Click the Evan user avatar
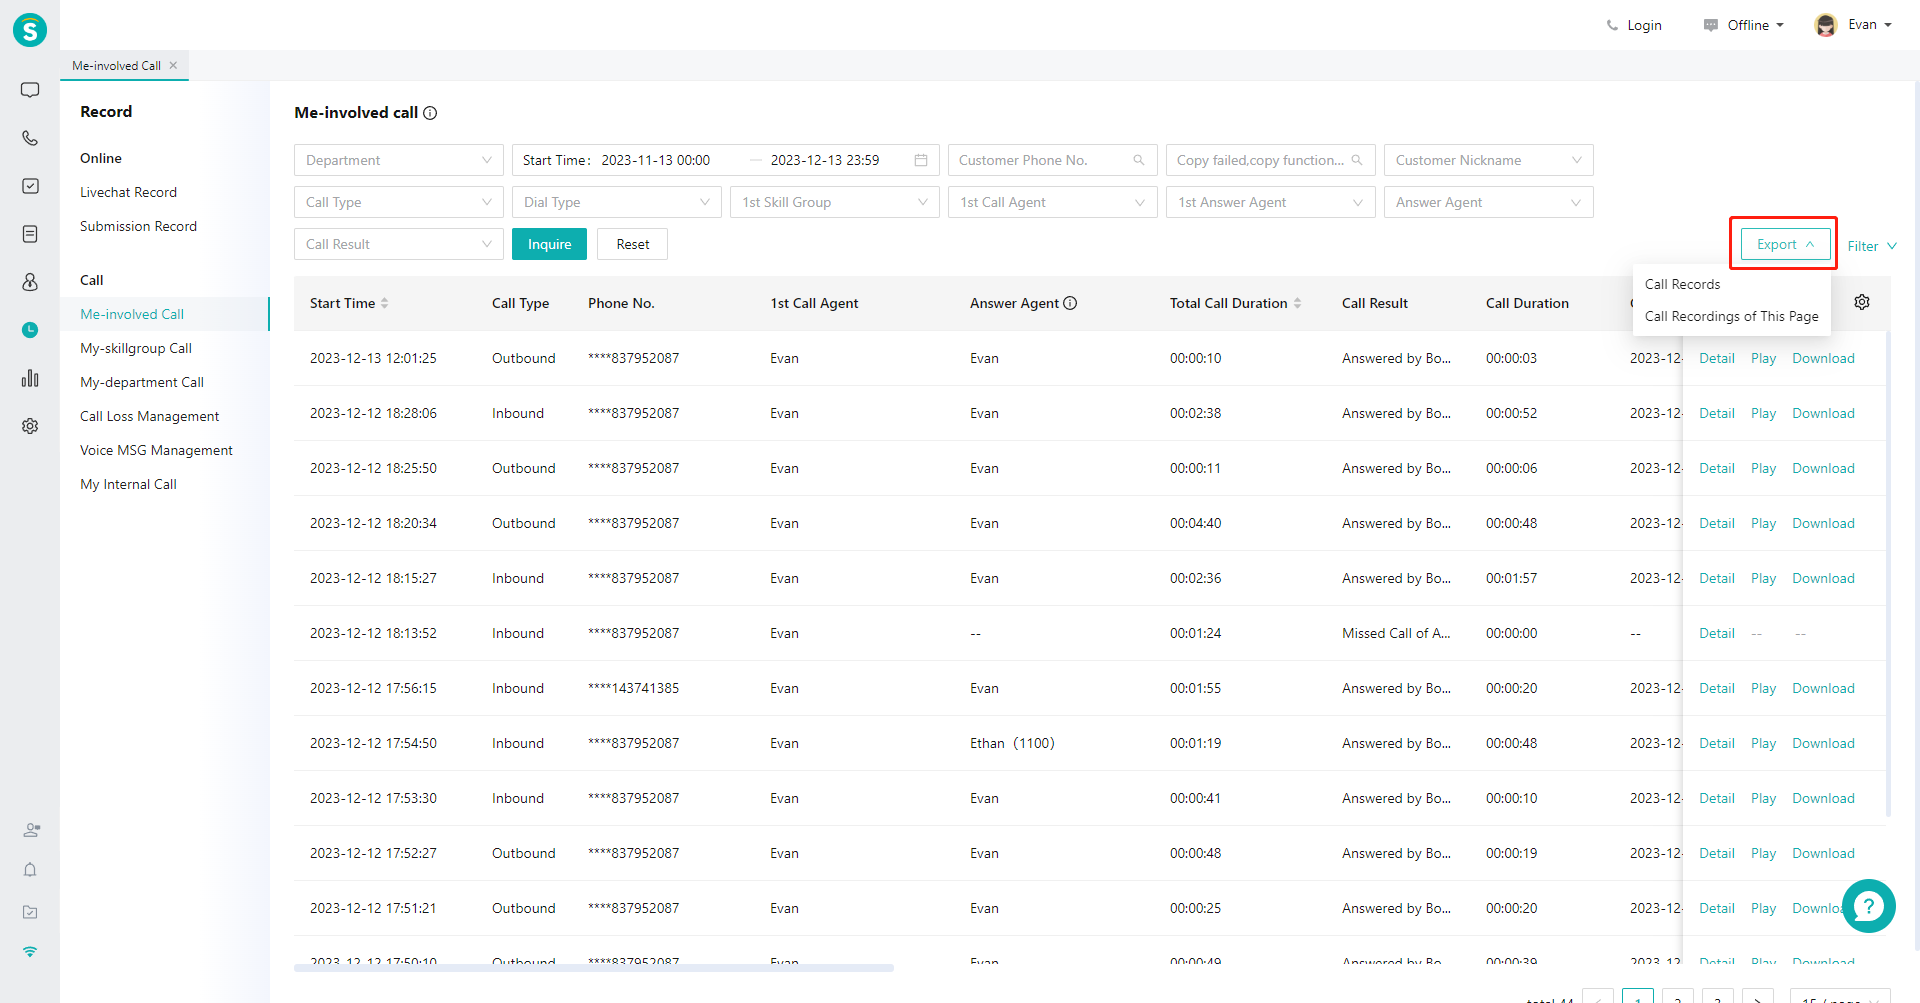Screen dimensions: 1920x1003 click(x=1826, y=25)
